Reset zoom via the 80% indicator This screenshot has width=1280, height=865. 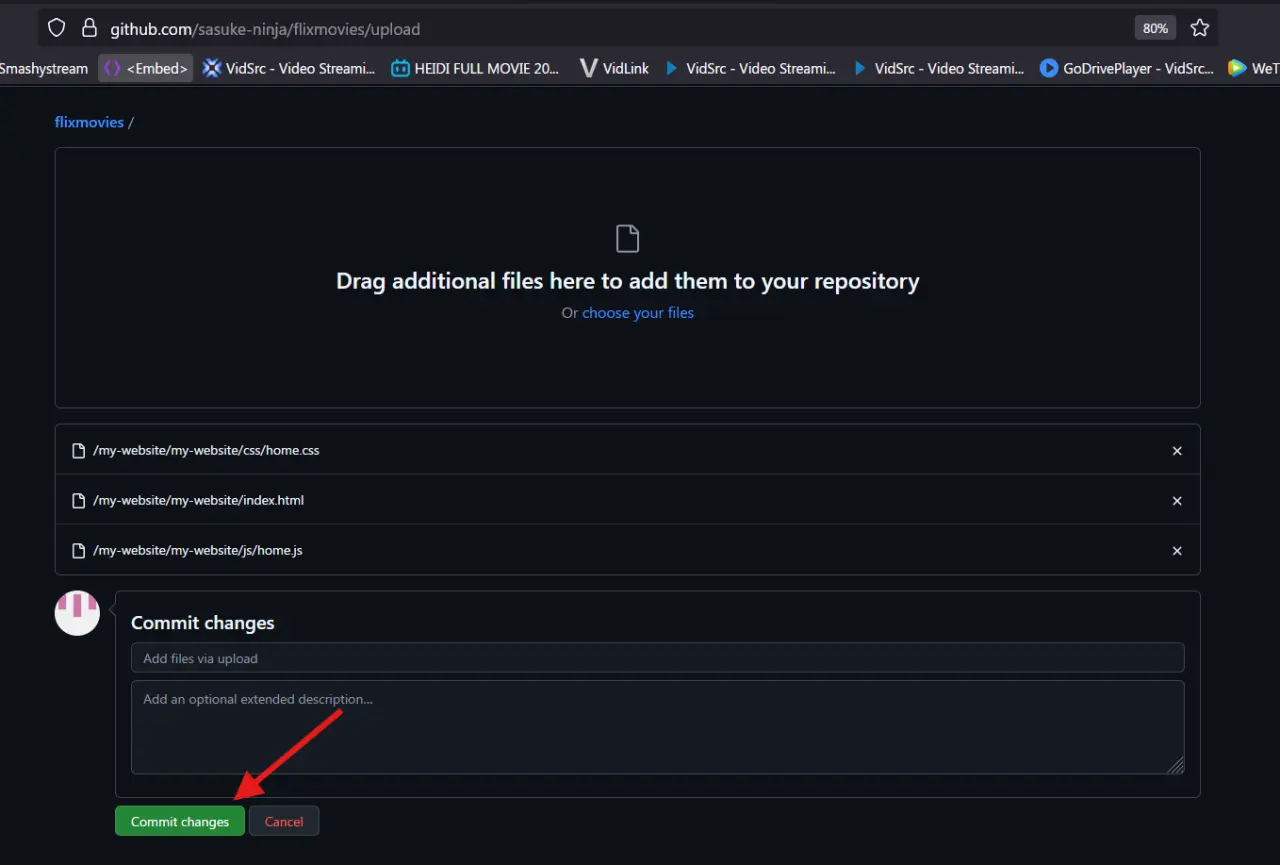point(1155,28)
